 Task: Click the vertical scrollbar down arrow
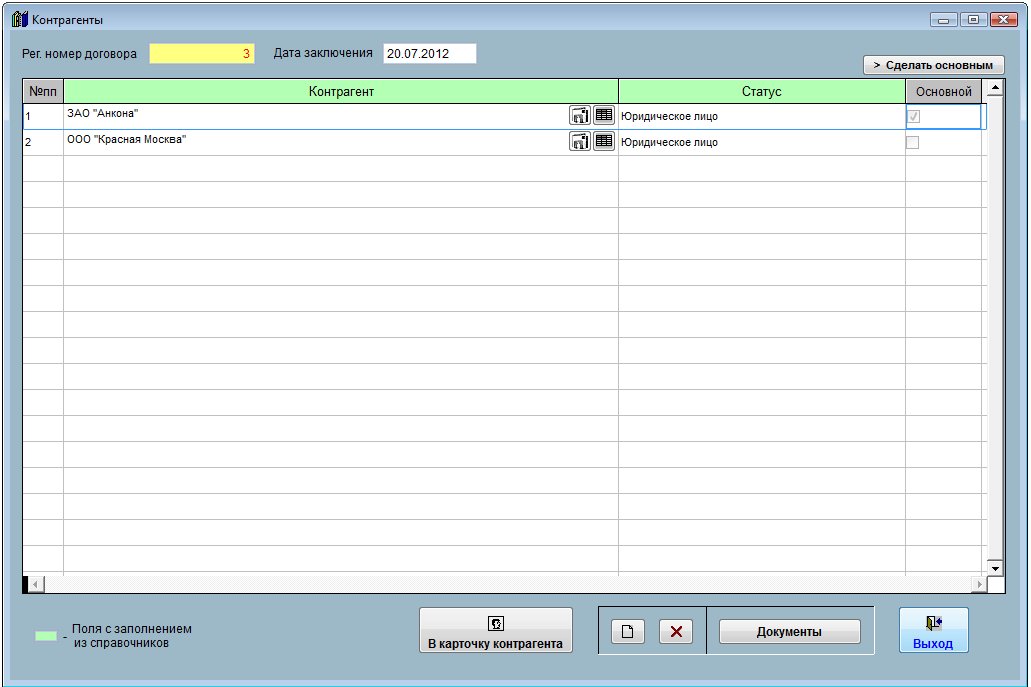(995, 568)
